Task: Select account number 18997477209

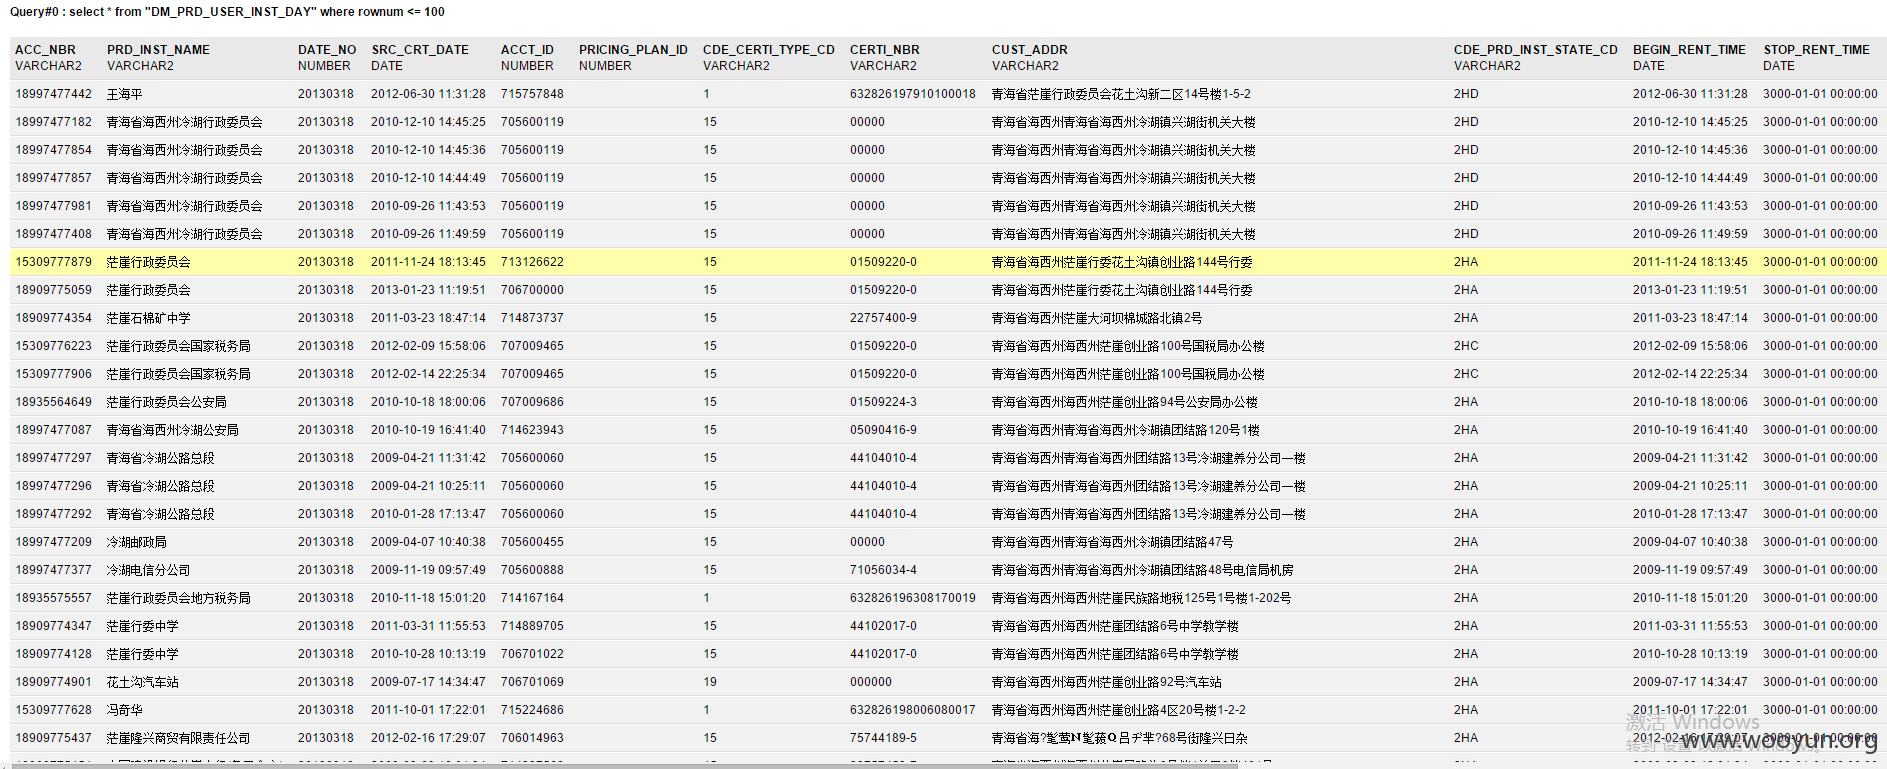Action: [53, 542]
